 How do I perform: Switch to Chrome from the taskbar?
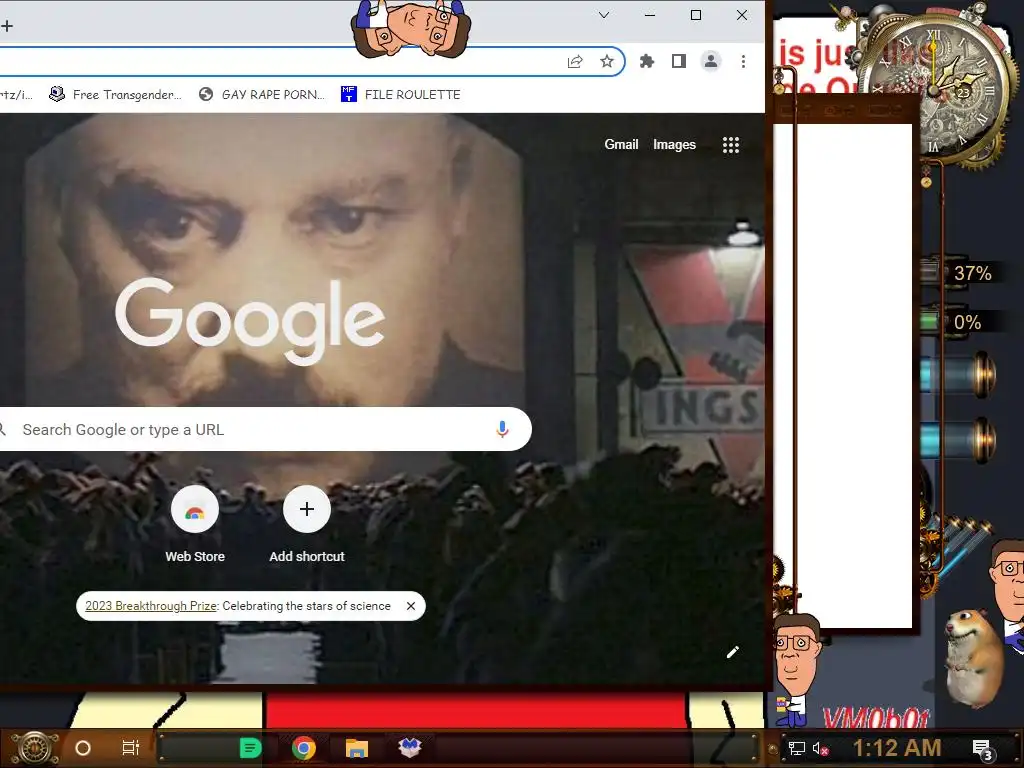pyautogui.click(x=304, y=748)
